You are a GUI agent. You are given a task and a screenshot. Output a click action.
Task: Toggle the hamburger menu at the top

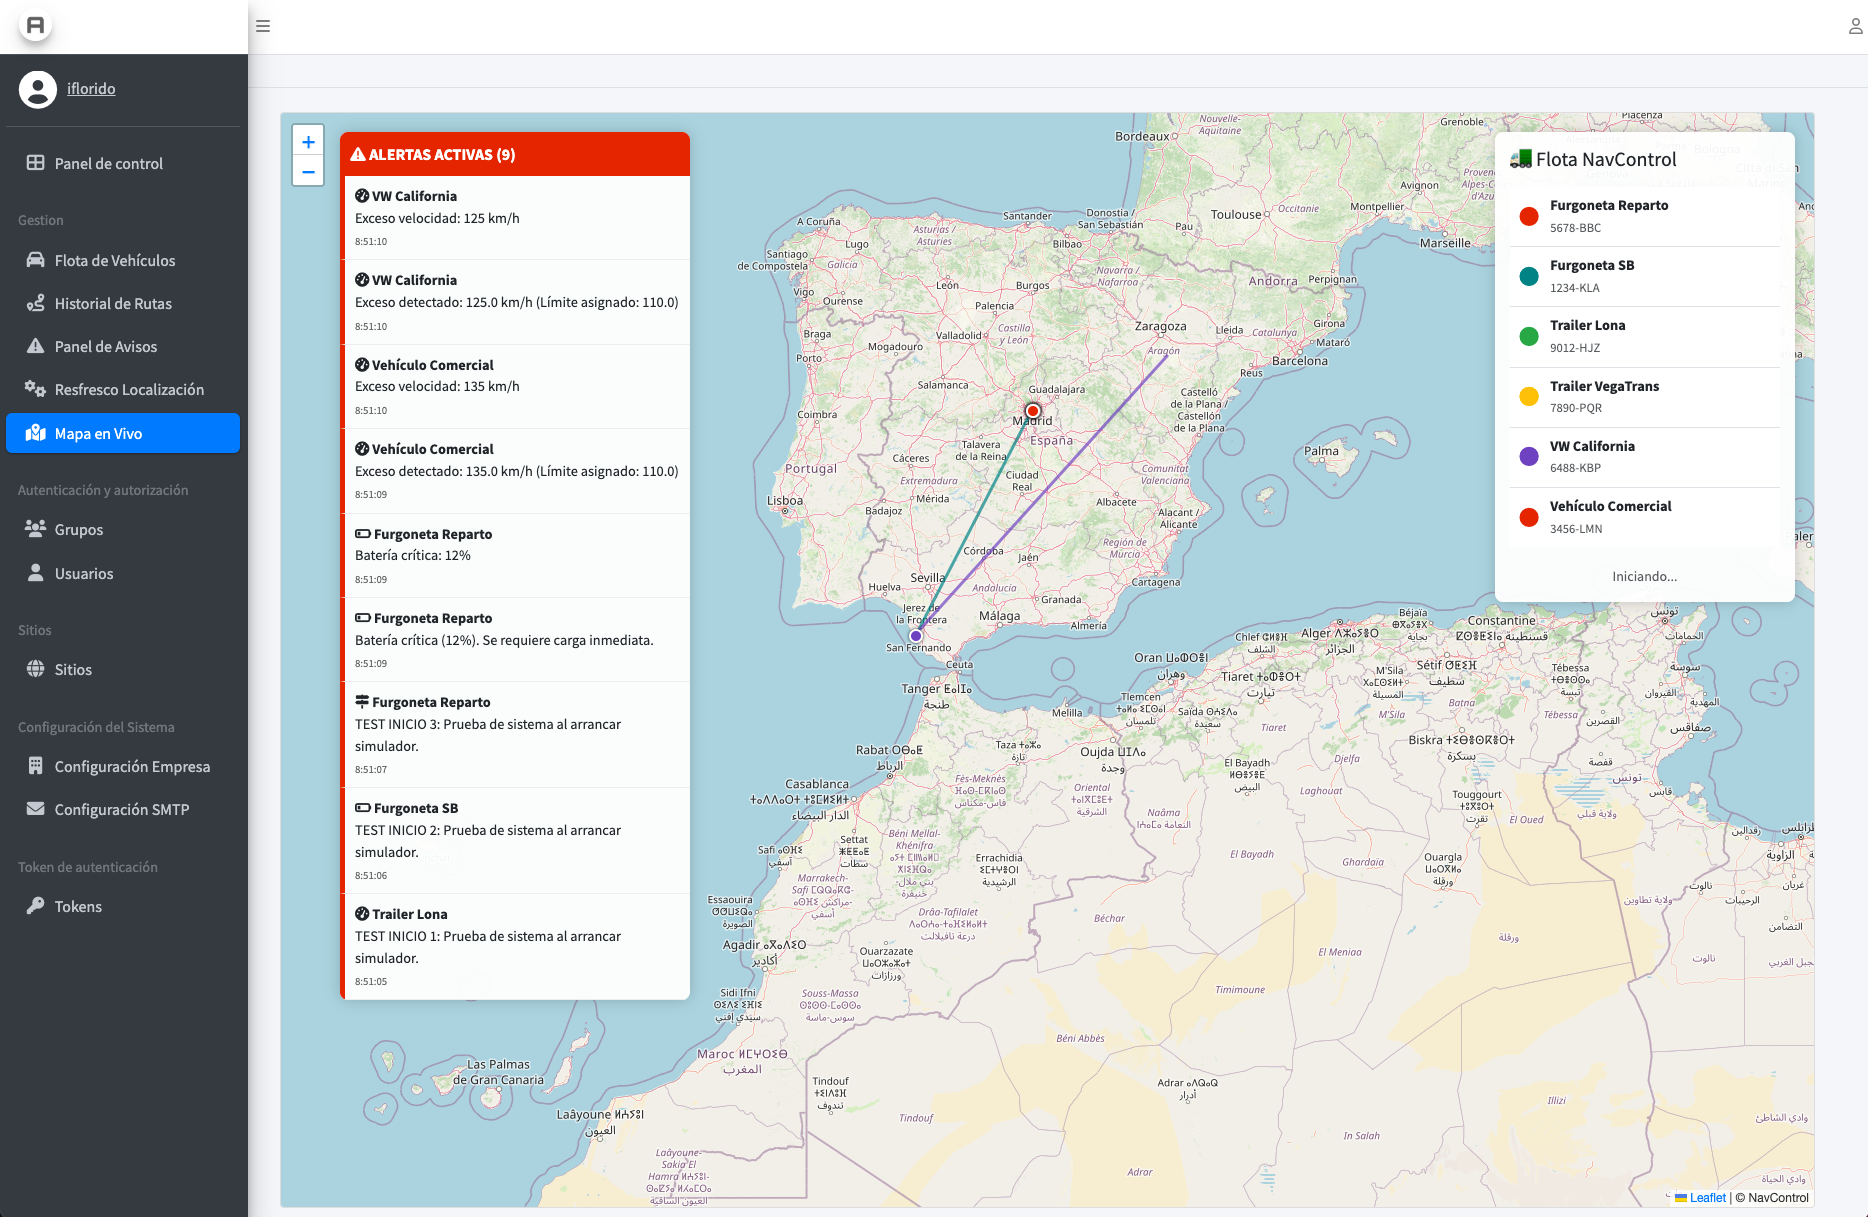pyautogui.click(x=263, y=26)
